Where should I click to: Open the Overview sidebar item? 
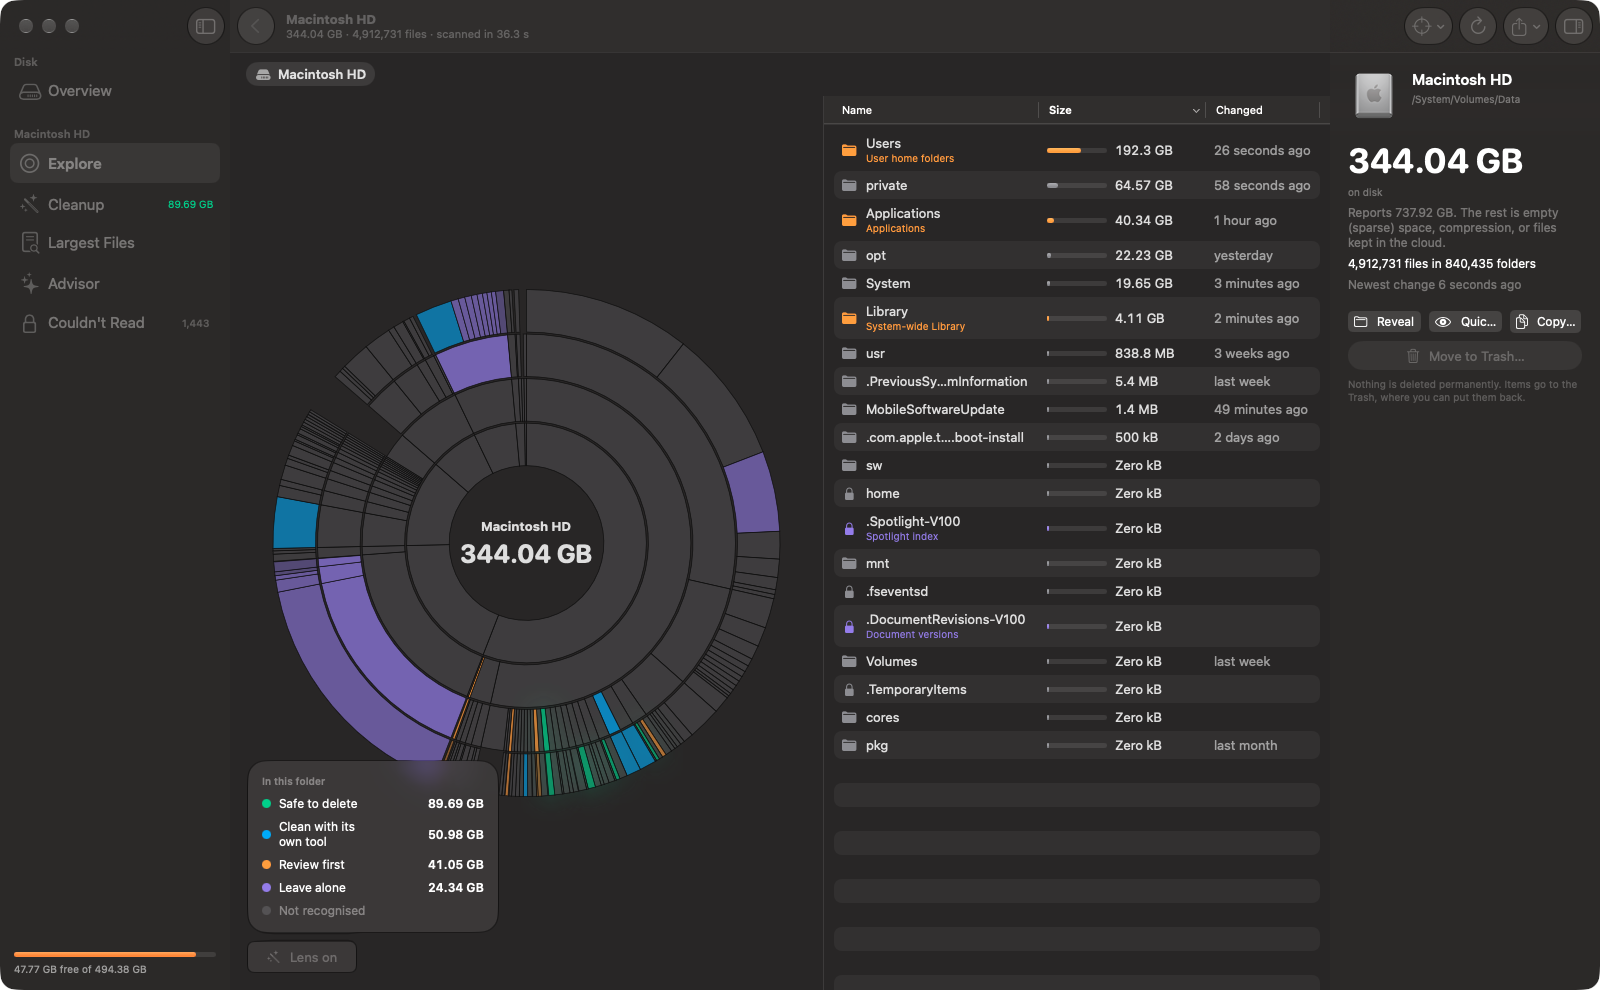point(115,91)
